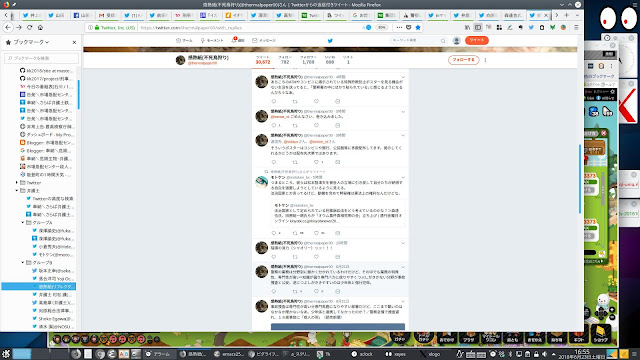Click the モトケン tweet avatar

pos(262,182)
